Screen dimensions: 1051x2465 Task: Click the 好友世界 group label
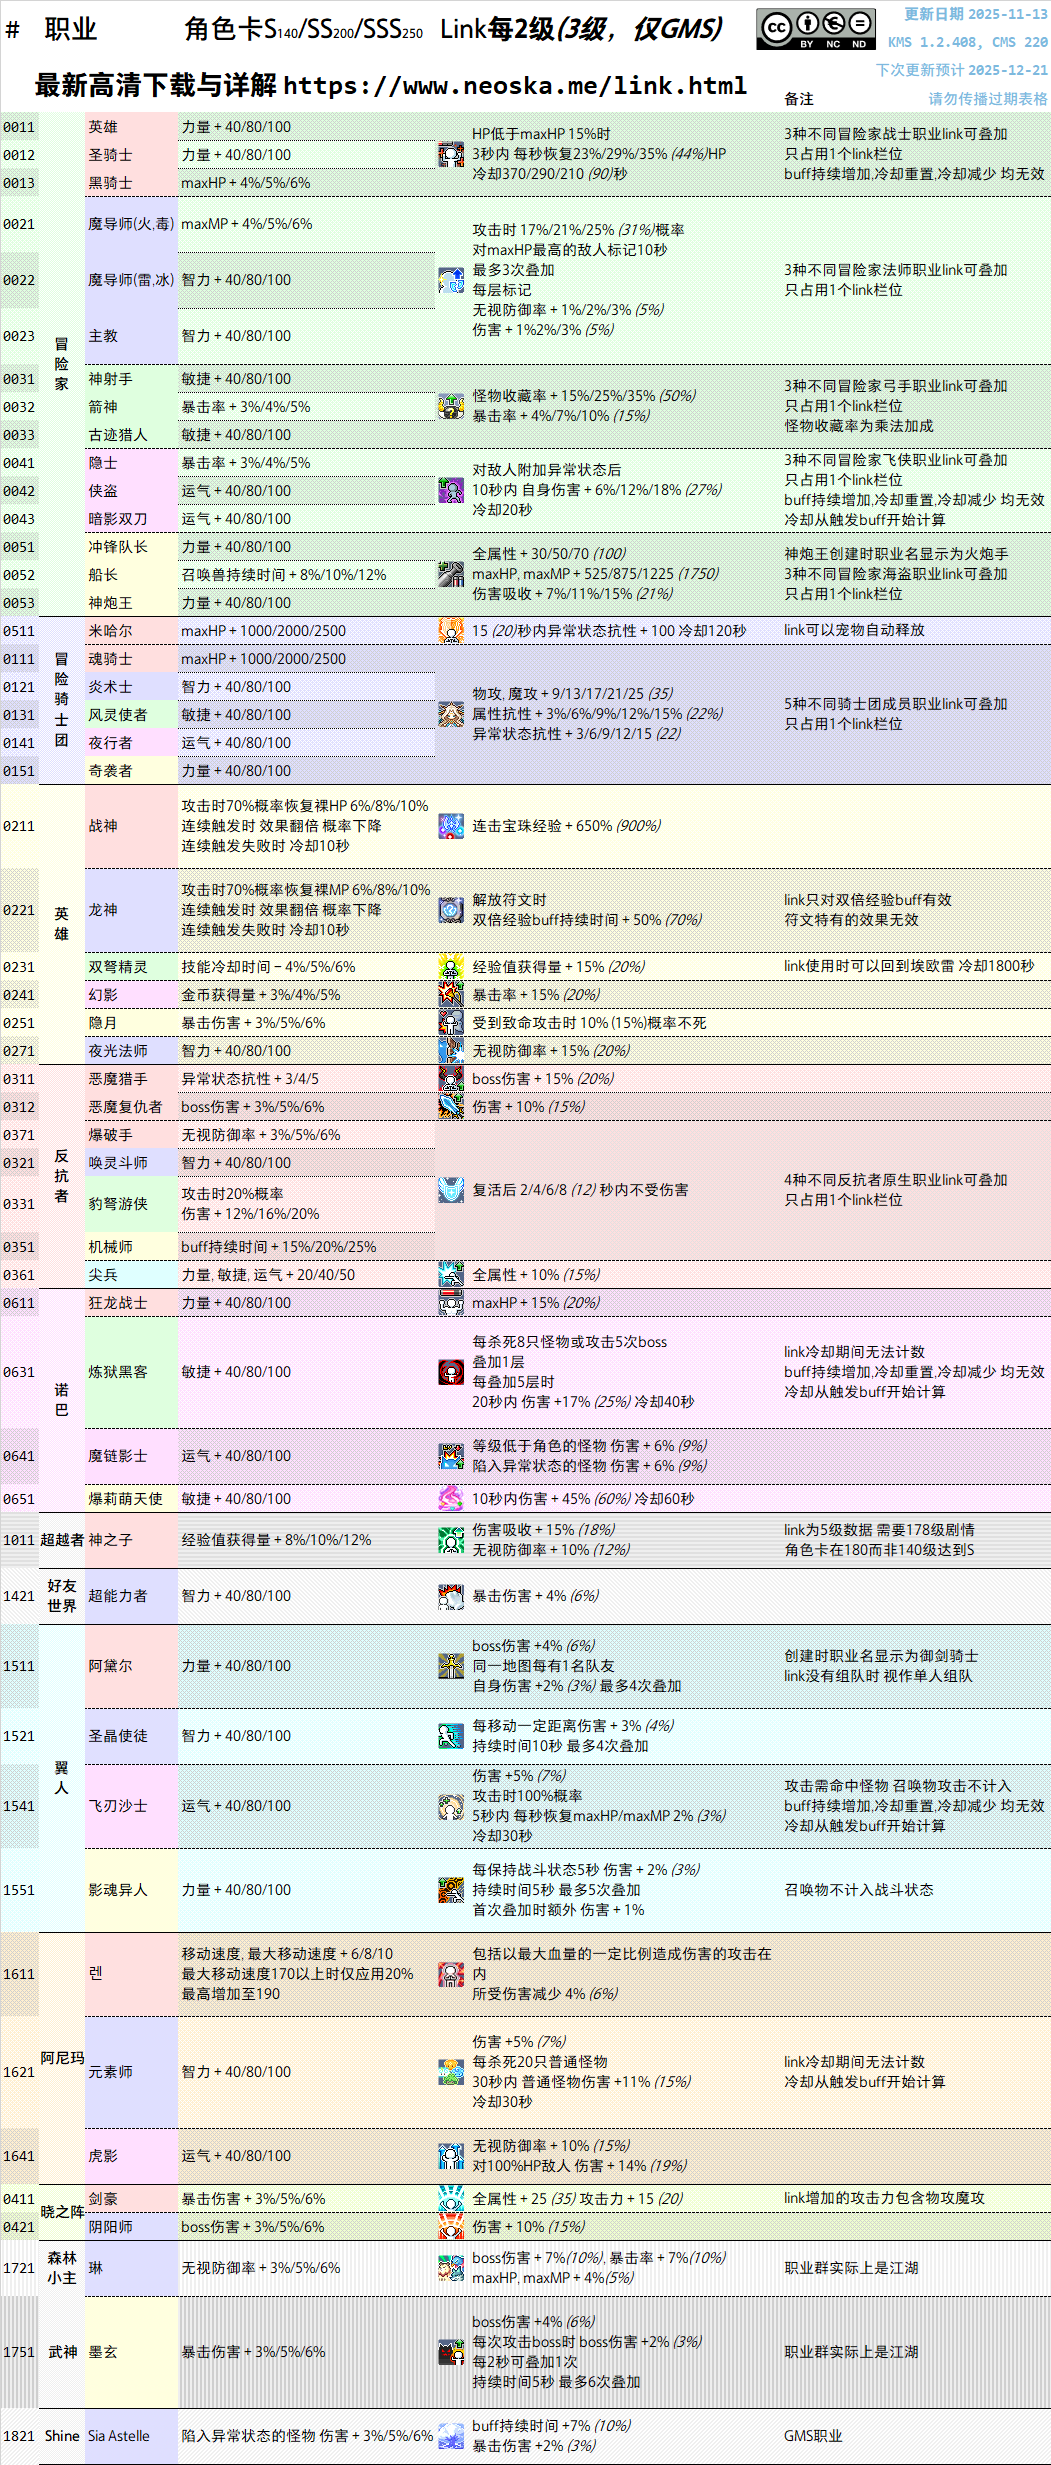point(61,1596)
